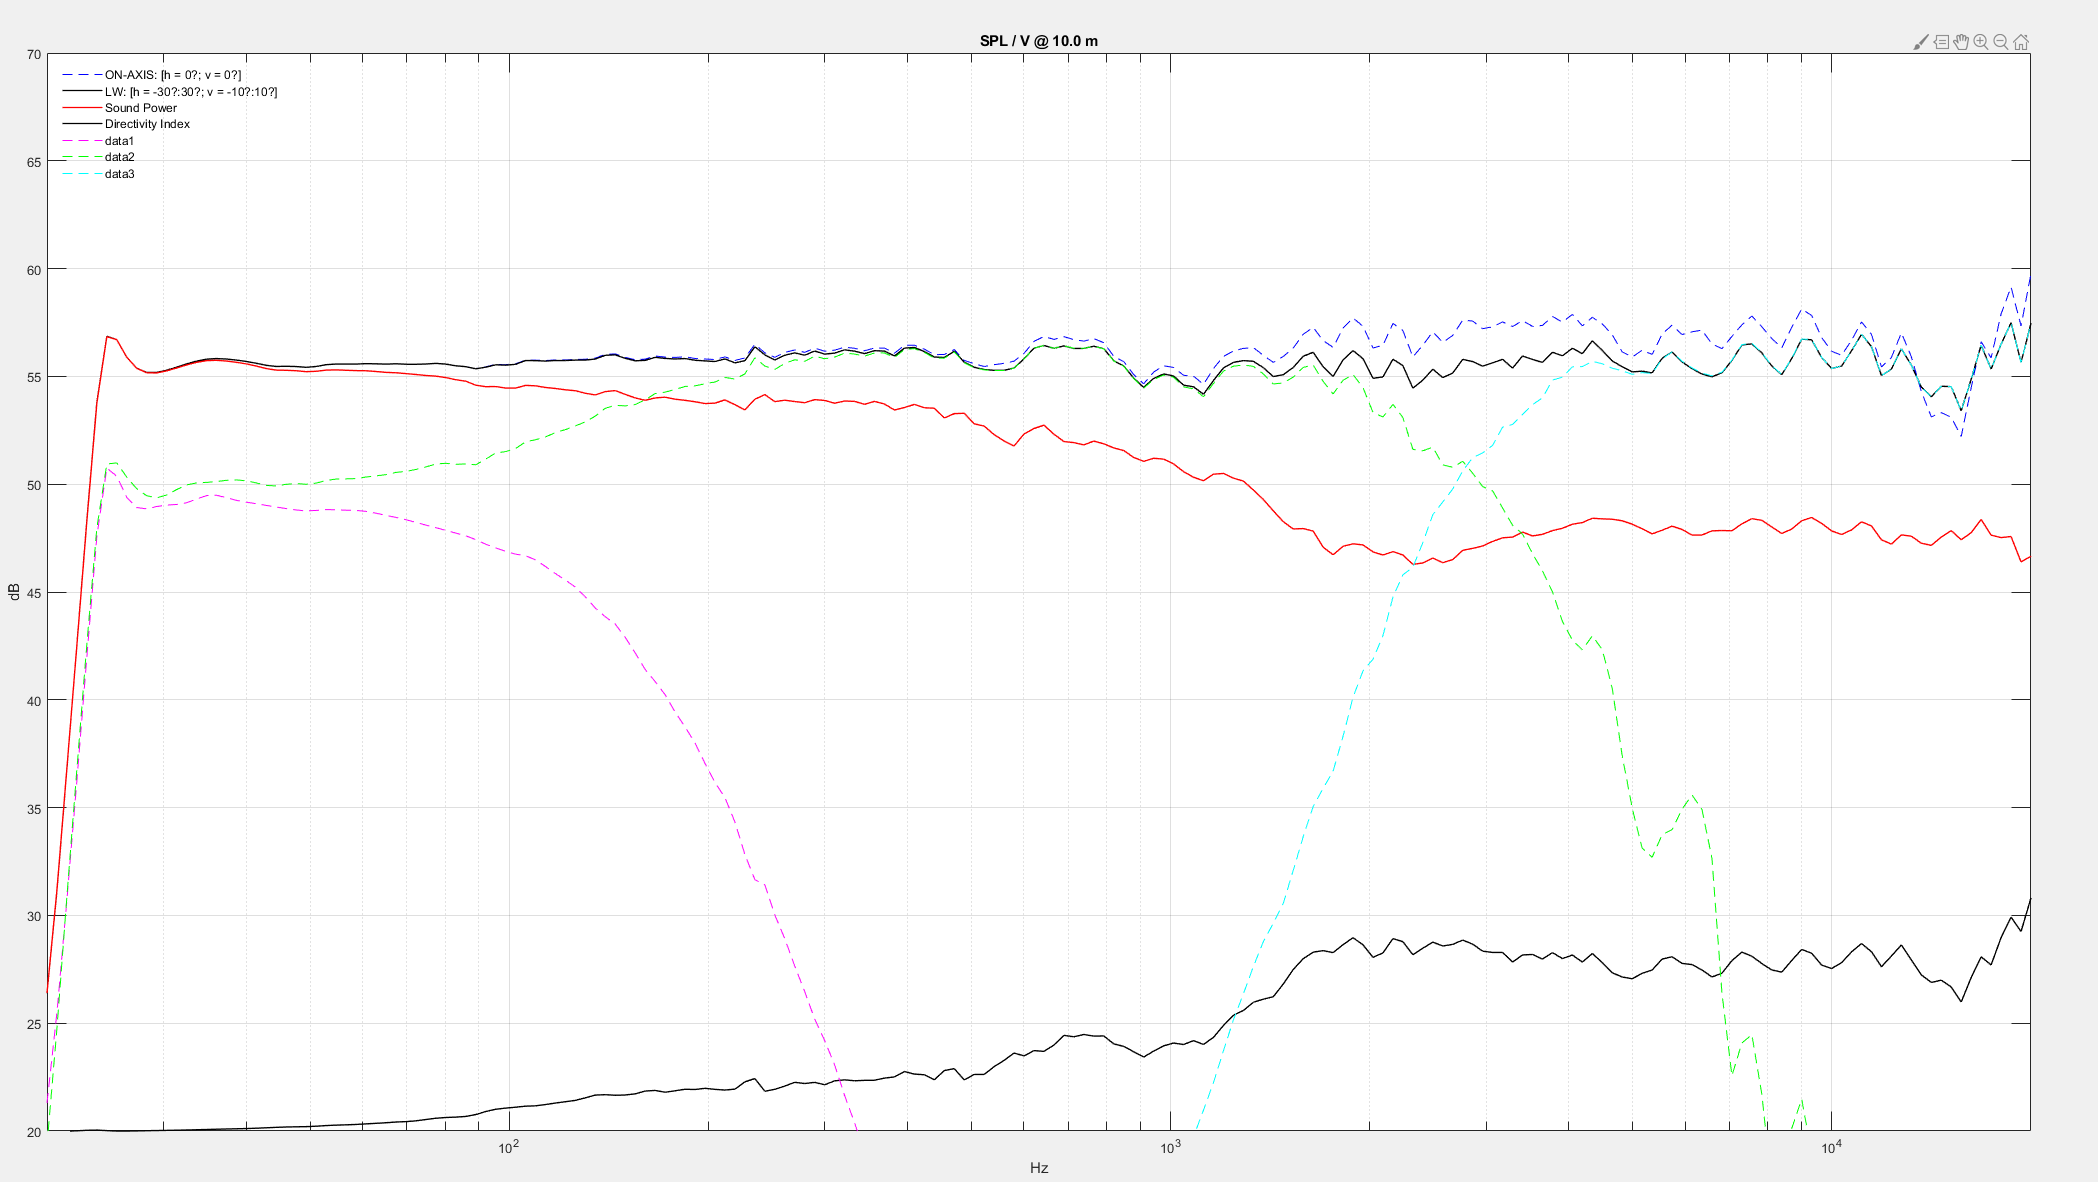Enable the data tips tool
The width and height of the screenshot is (2098, 1182).
pyautogui.click(x=1941, y=42)
